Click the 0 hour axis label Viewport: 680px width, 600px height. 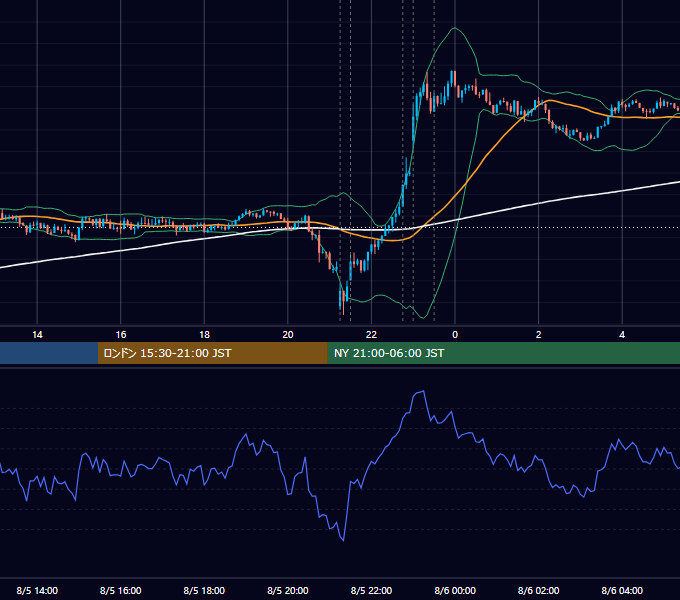(455, 335)
